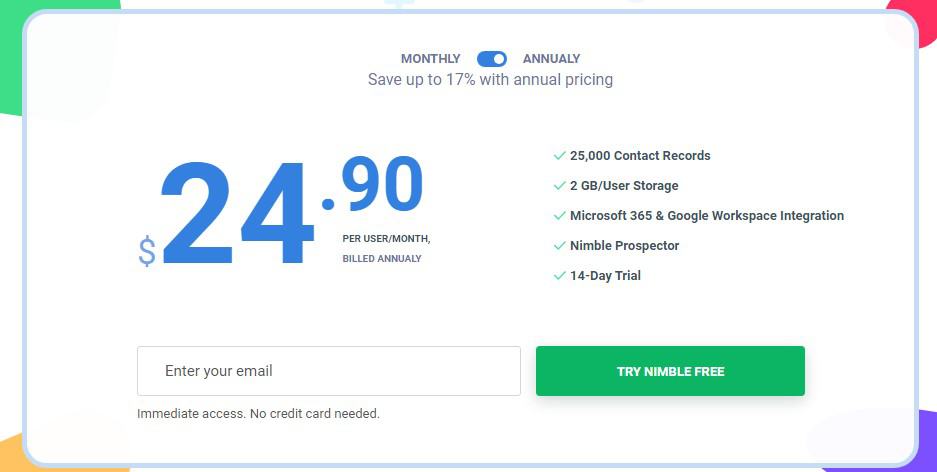Click the 2 GB/User Storage text
Image resolution: width=937 pixels, height=472 pixels.
tap(624, 186)
